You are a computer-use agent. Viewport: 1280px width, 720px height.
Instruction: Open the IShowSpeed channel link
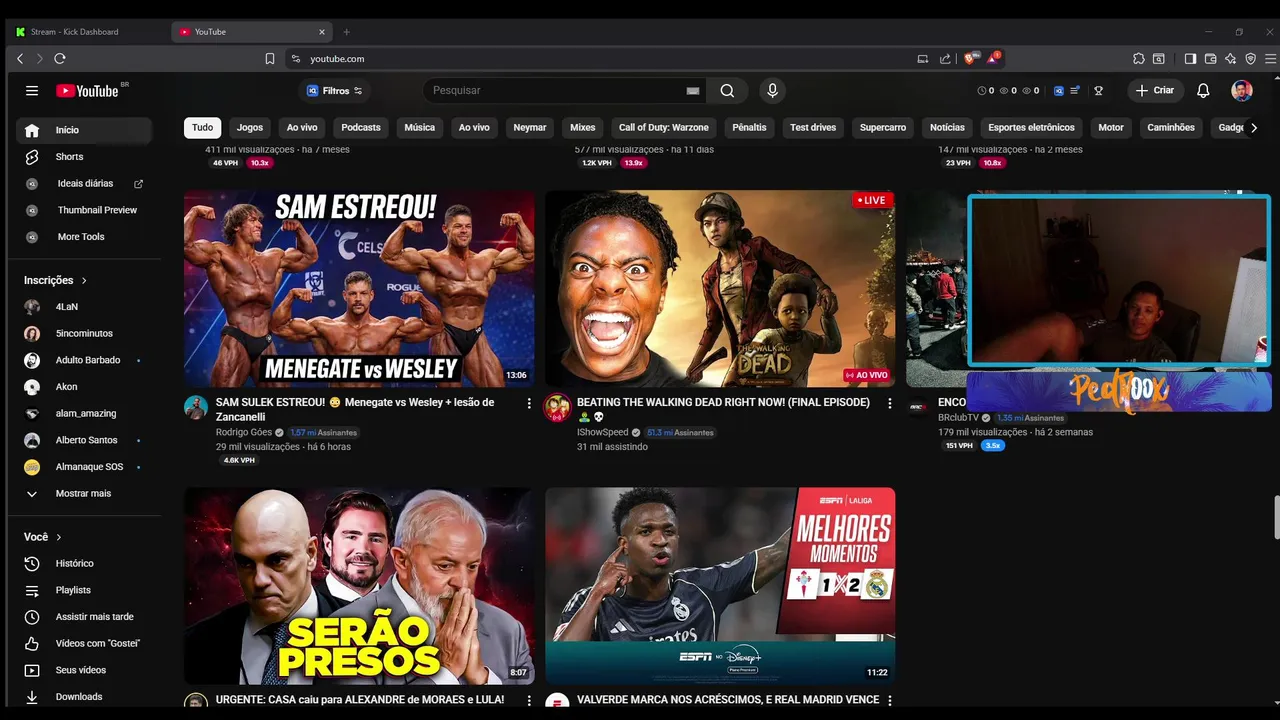(602, 433)
